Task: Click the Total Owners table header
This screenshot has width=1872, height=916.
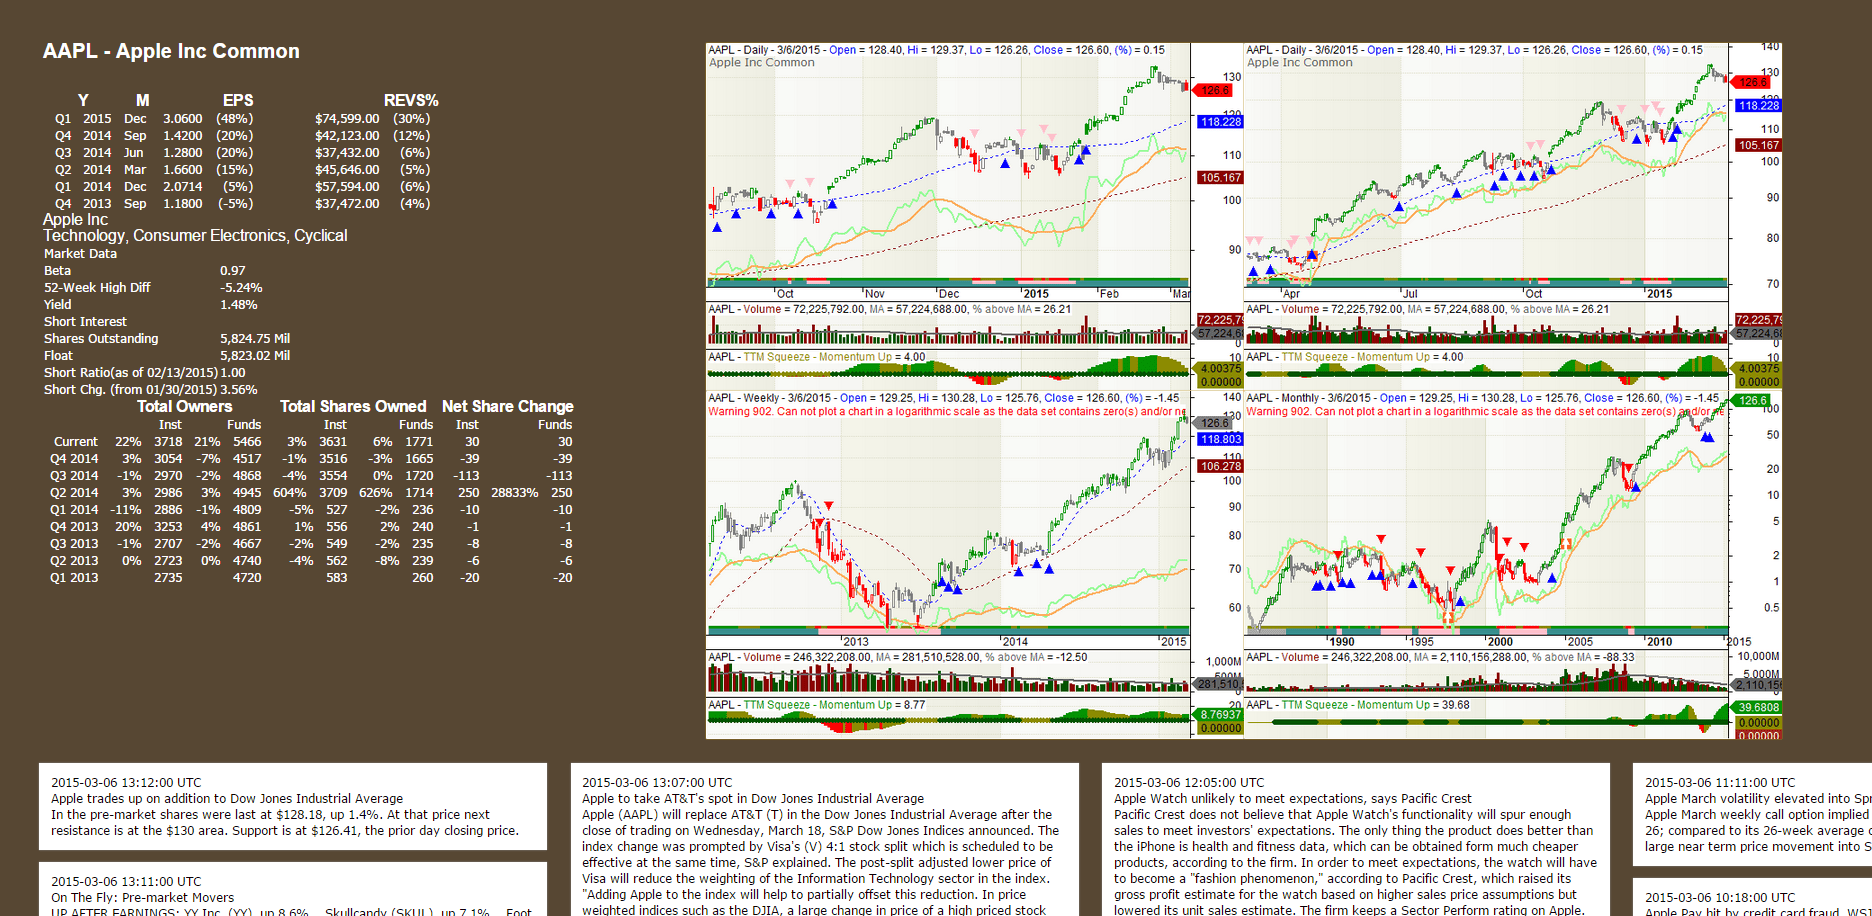Action: pyautogui.click(x=184, y=406)
